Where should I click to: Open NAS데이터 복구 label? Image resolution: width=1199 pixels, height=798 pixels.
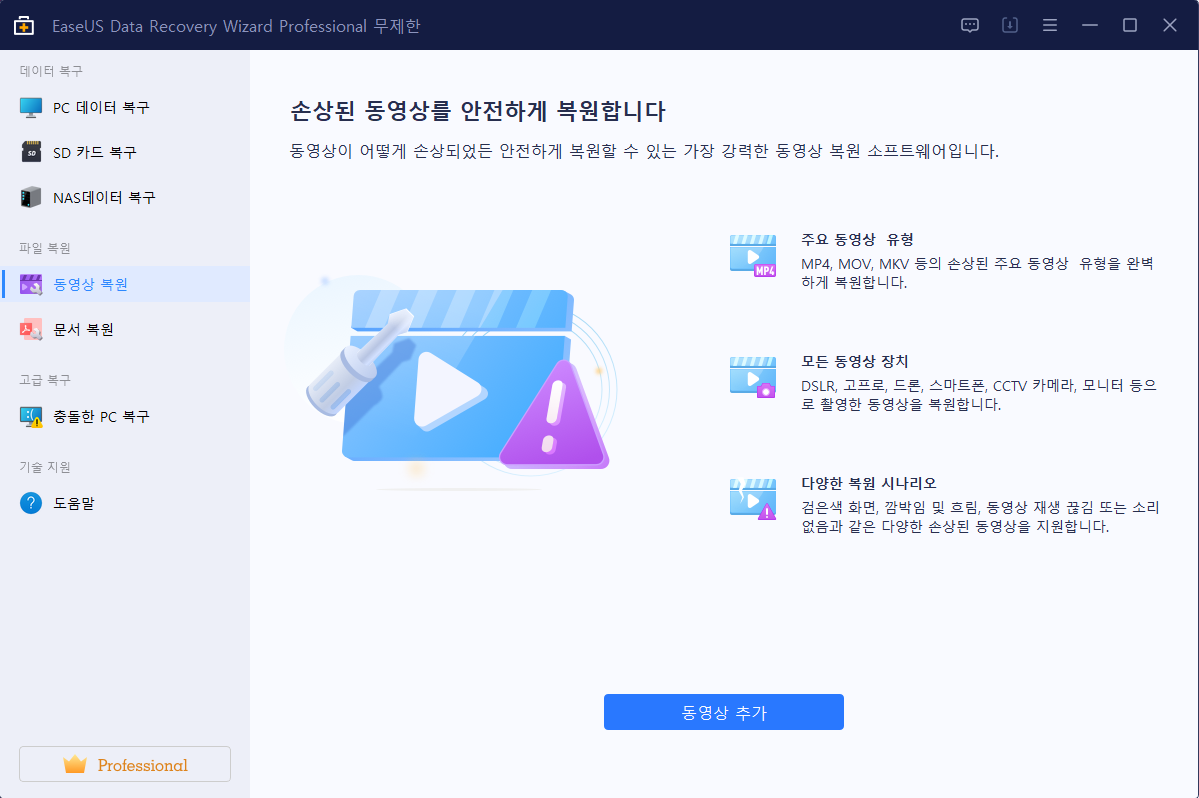pyautogui.click(x=104, y=197)
